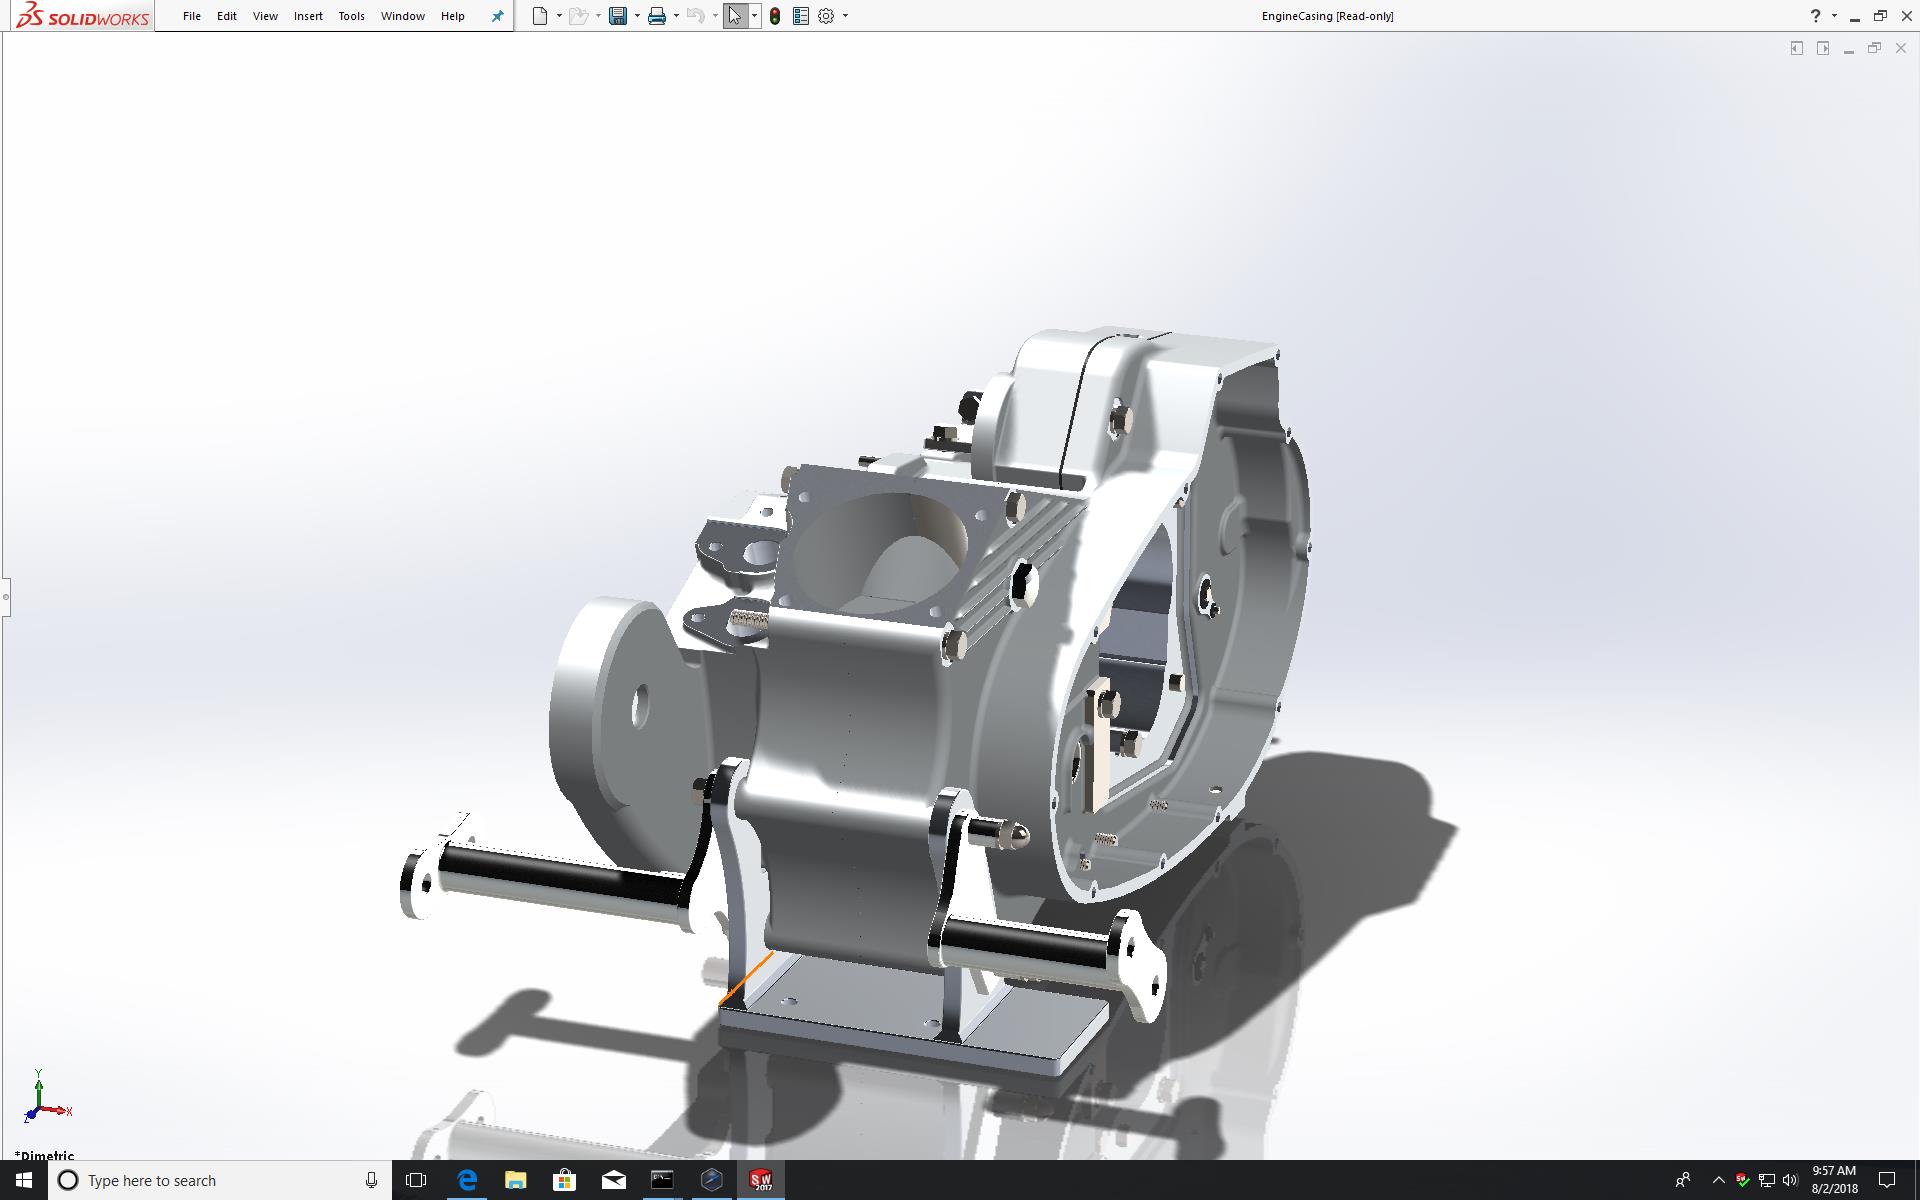The width and height of the screenshot is (1920, 1200).
Task: Click the SolidWorks logo button
Action: pyautogui.click(x=83, y=16)
